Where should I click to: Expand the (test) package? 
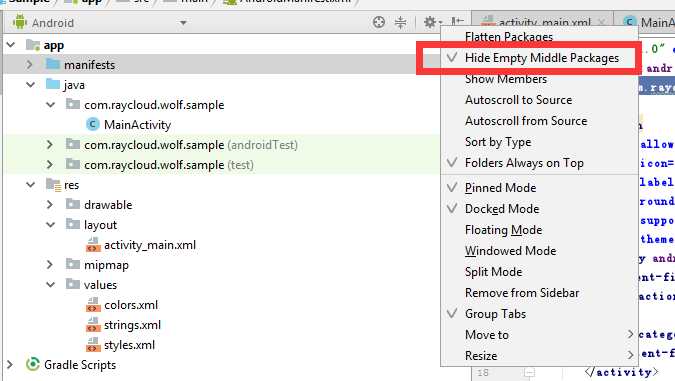(50, 164)
